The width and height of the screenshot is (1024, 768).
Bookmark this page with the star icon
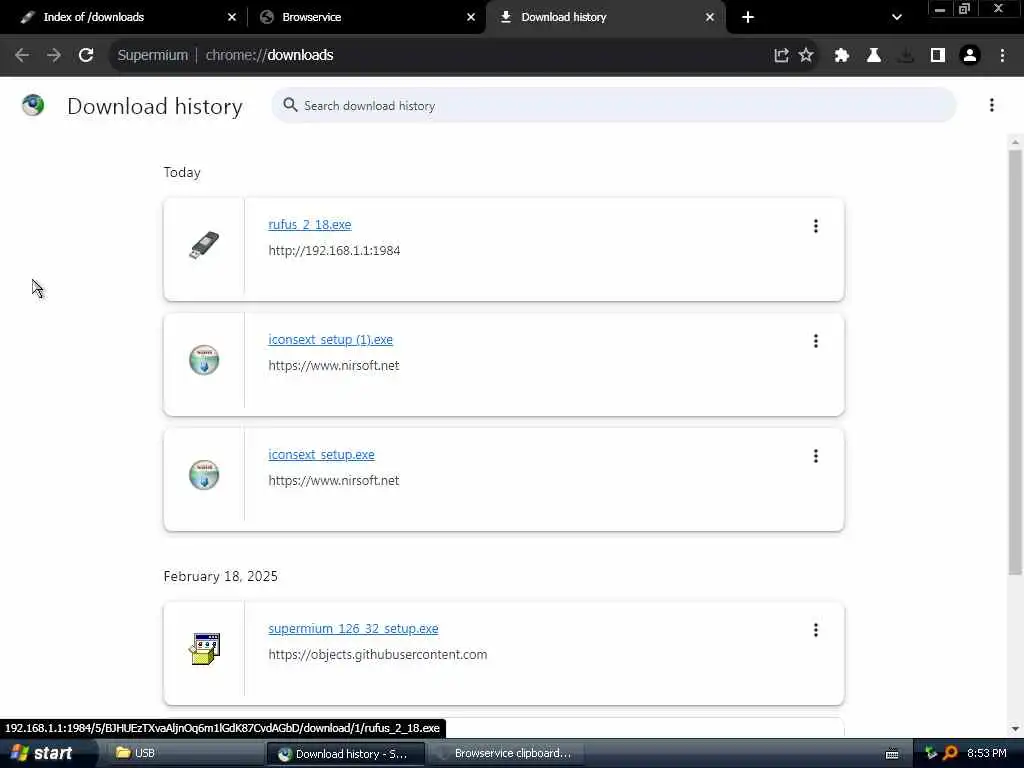point(806,56)
